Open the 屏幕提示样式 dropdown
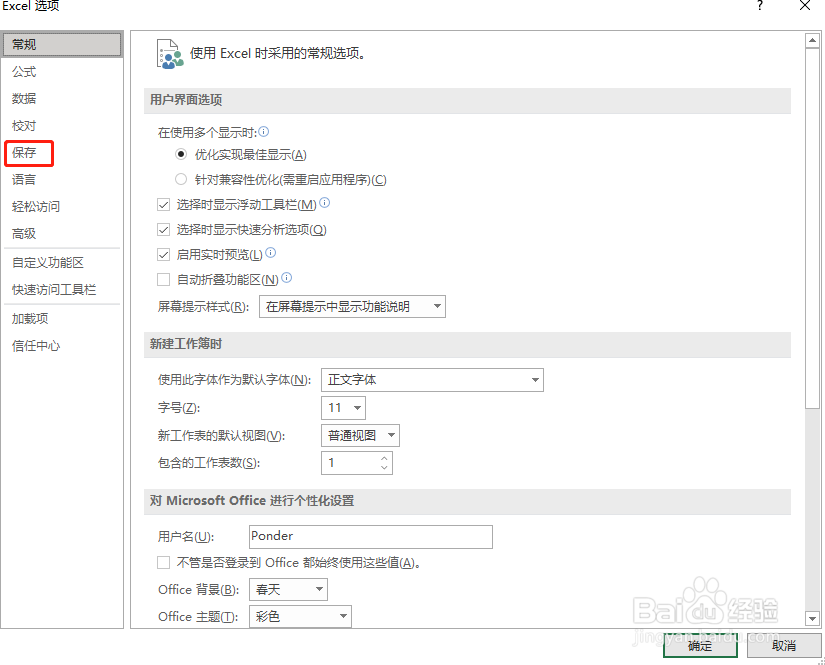The image size is (825, 665). coord(352,307)
